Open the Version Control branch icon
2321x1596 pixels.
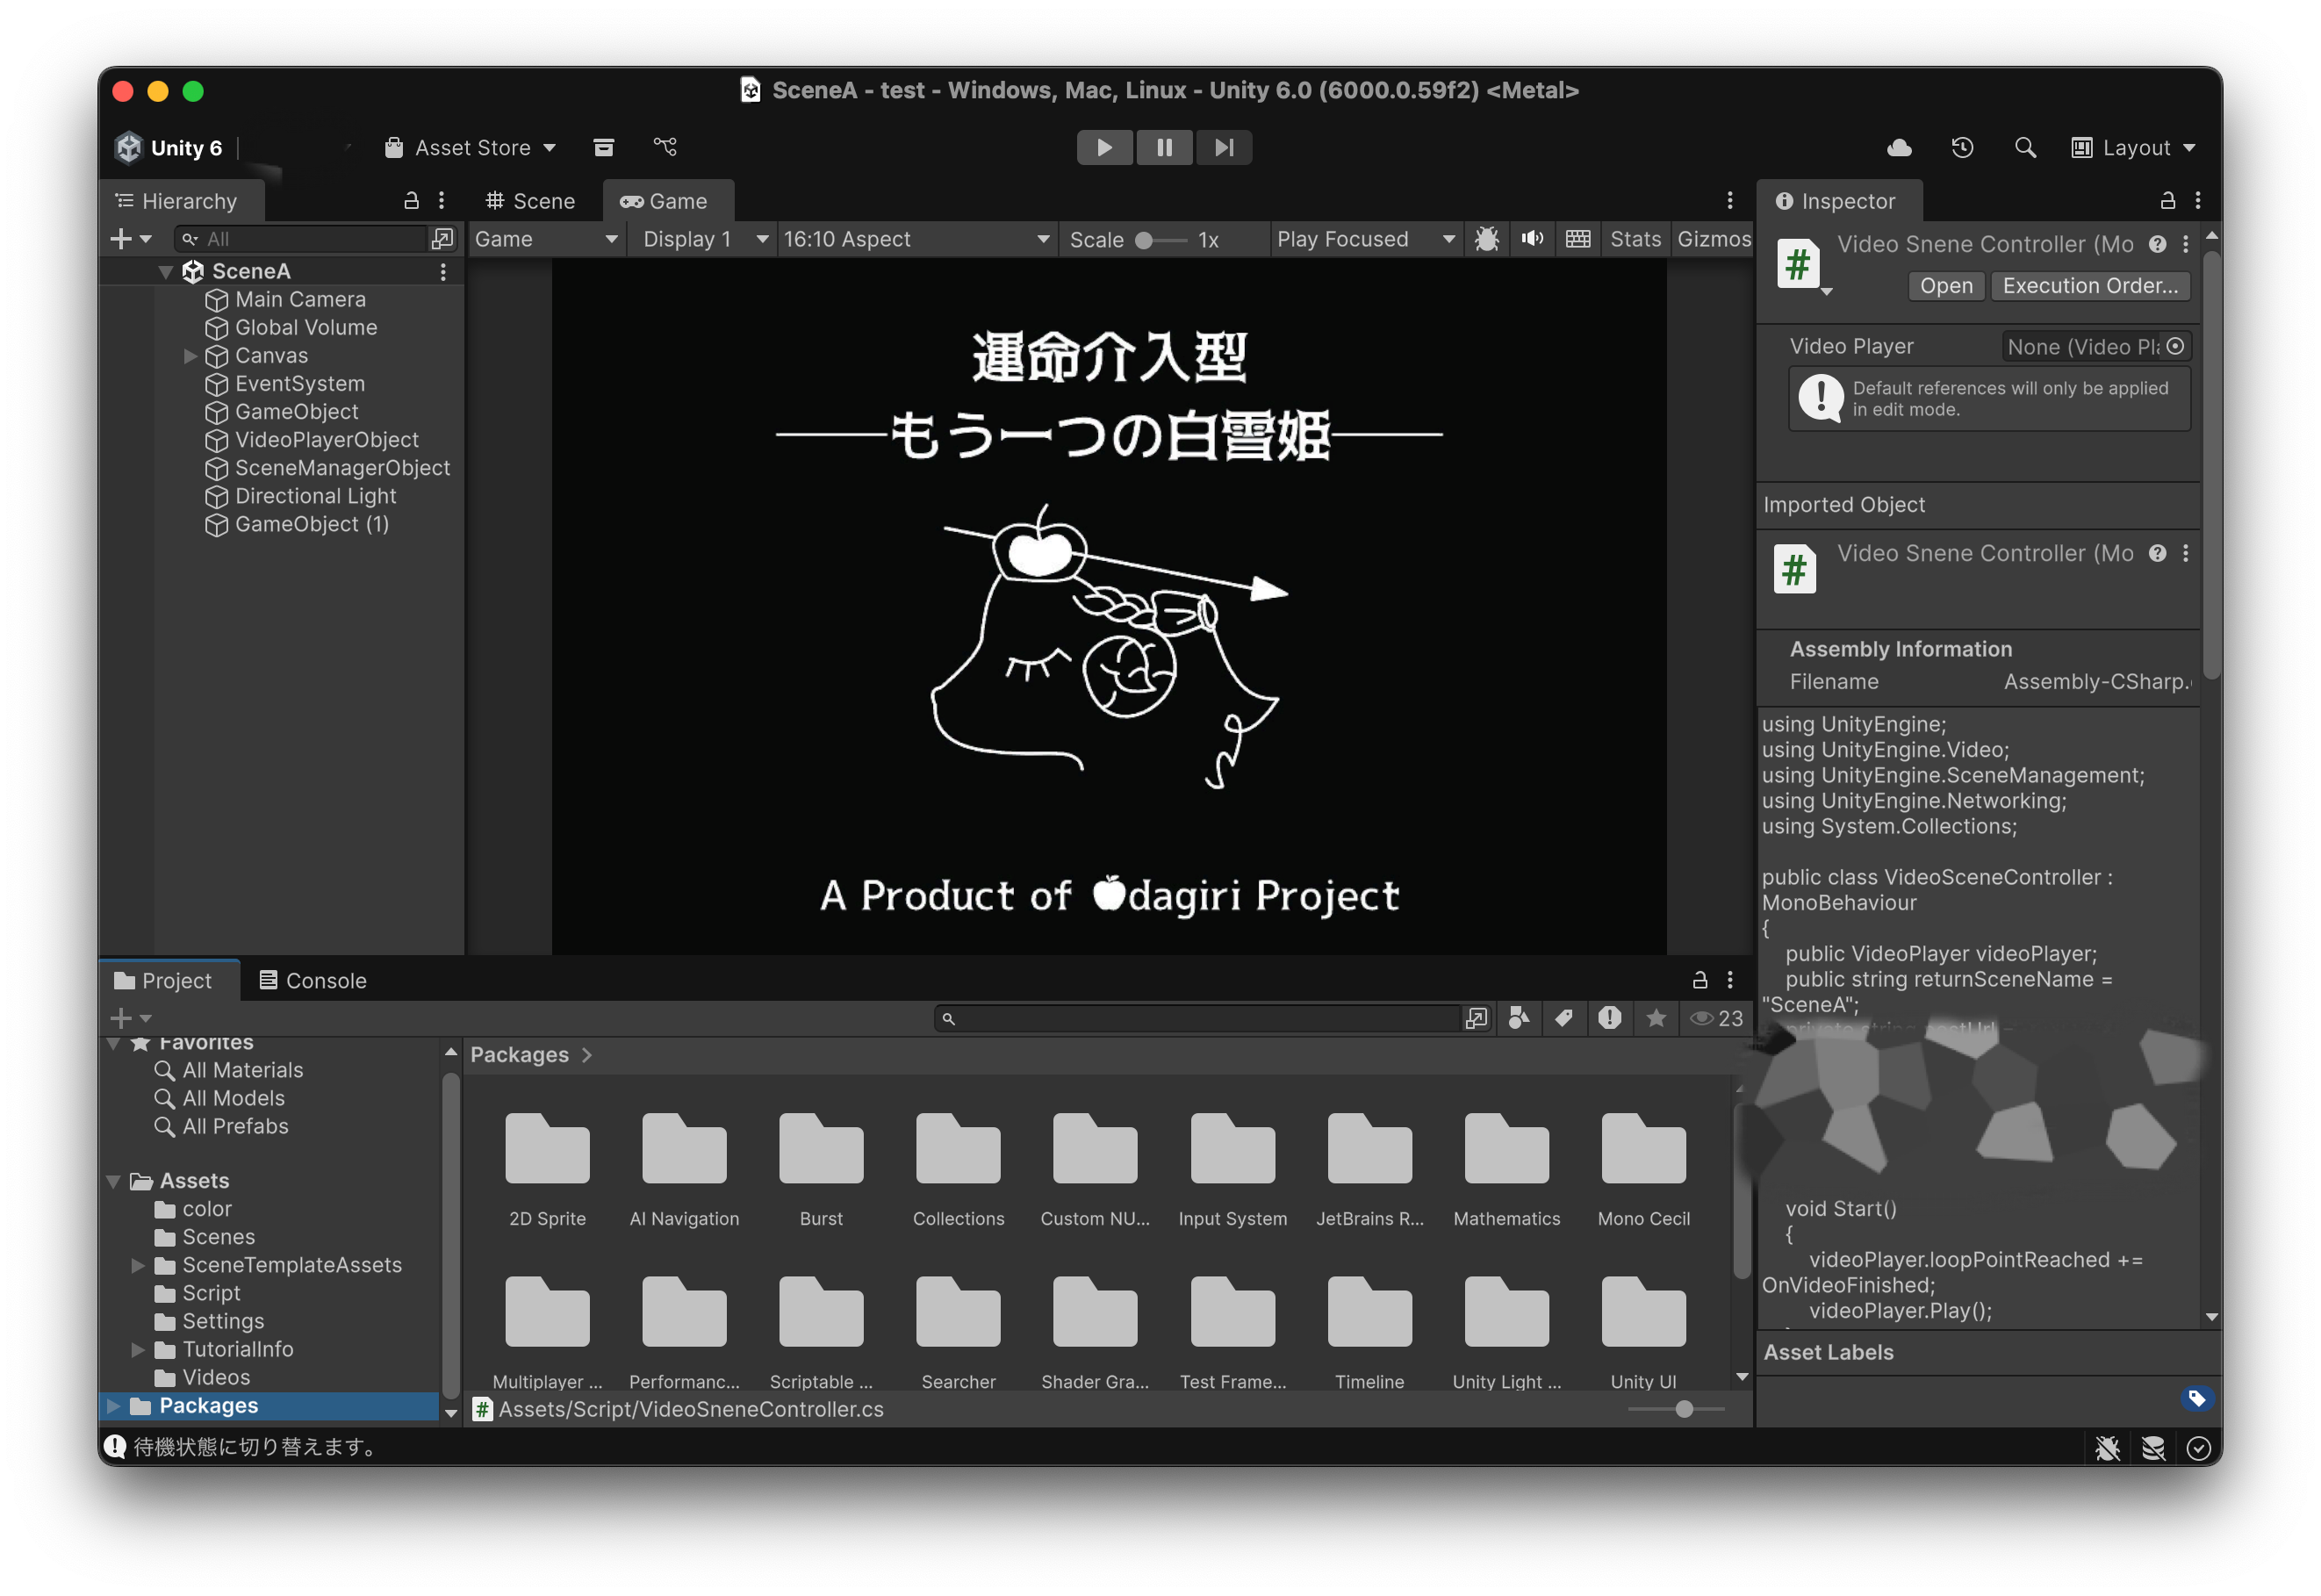pyautogui.click(x=665, y=148)
